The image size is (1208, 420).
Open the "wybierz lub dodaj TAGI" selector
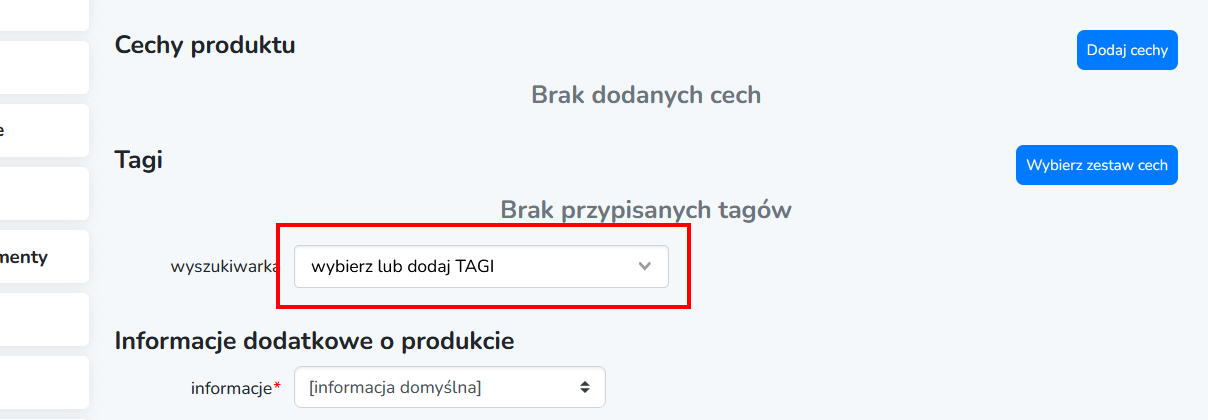tap(460, 267)
